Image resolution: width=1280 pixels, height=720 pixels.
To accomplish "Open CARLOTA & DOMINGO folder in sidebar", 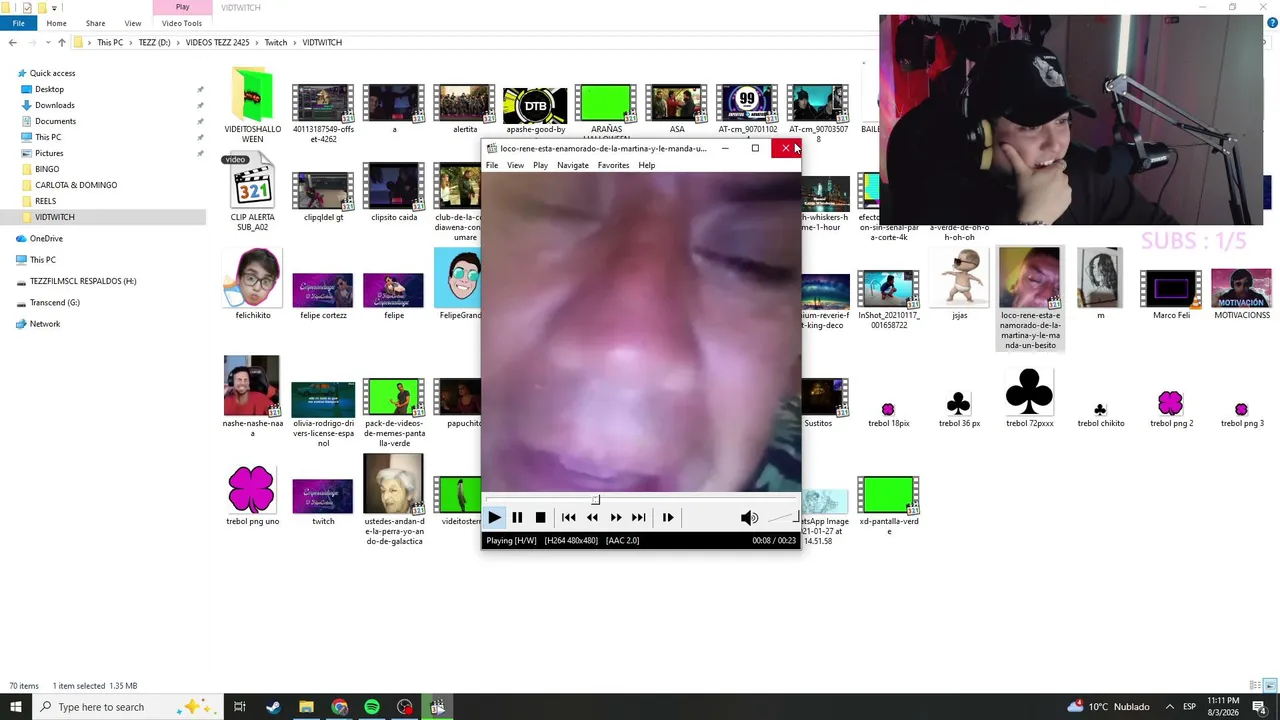I will pyautogui.click(x=75, y=185).
